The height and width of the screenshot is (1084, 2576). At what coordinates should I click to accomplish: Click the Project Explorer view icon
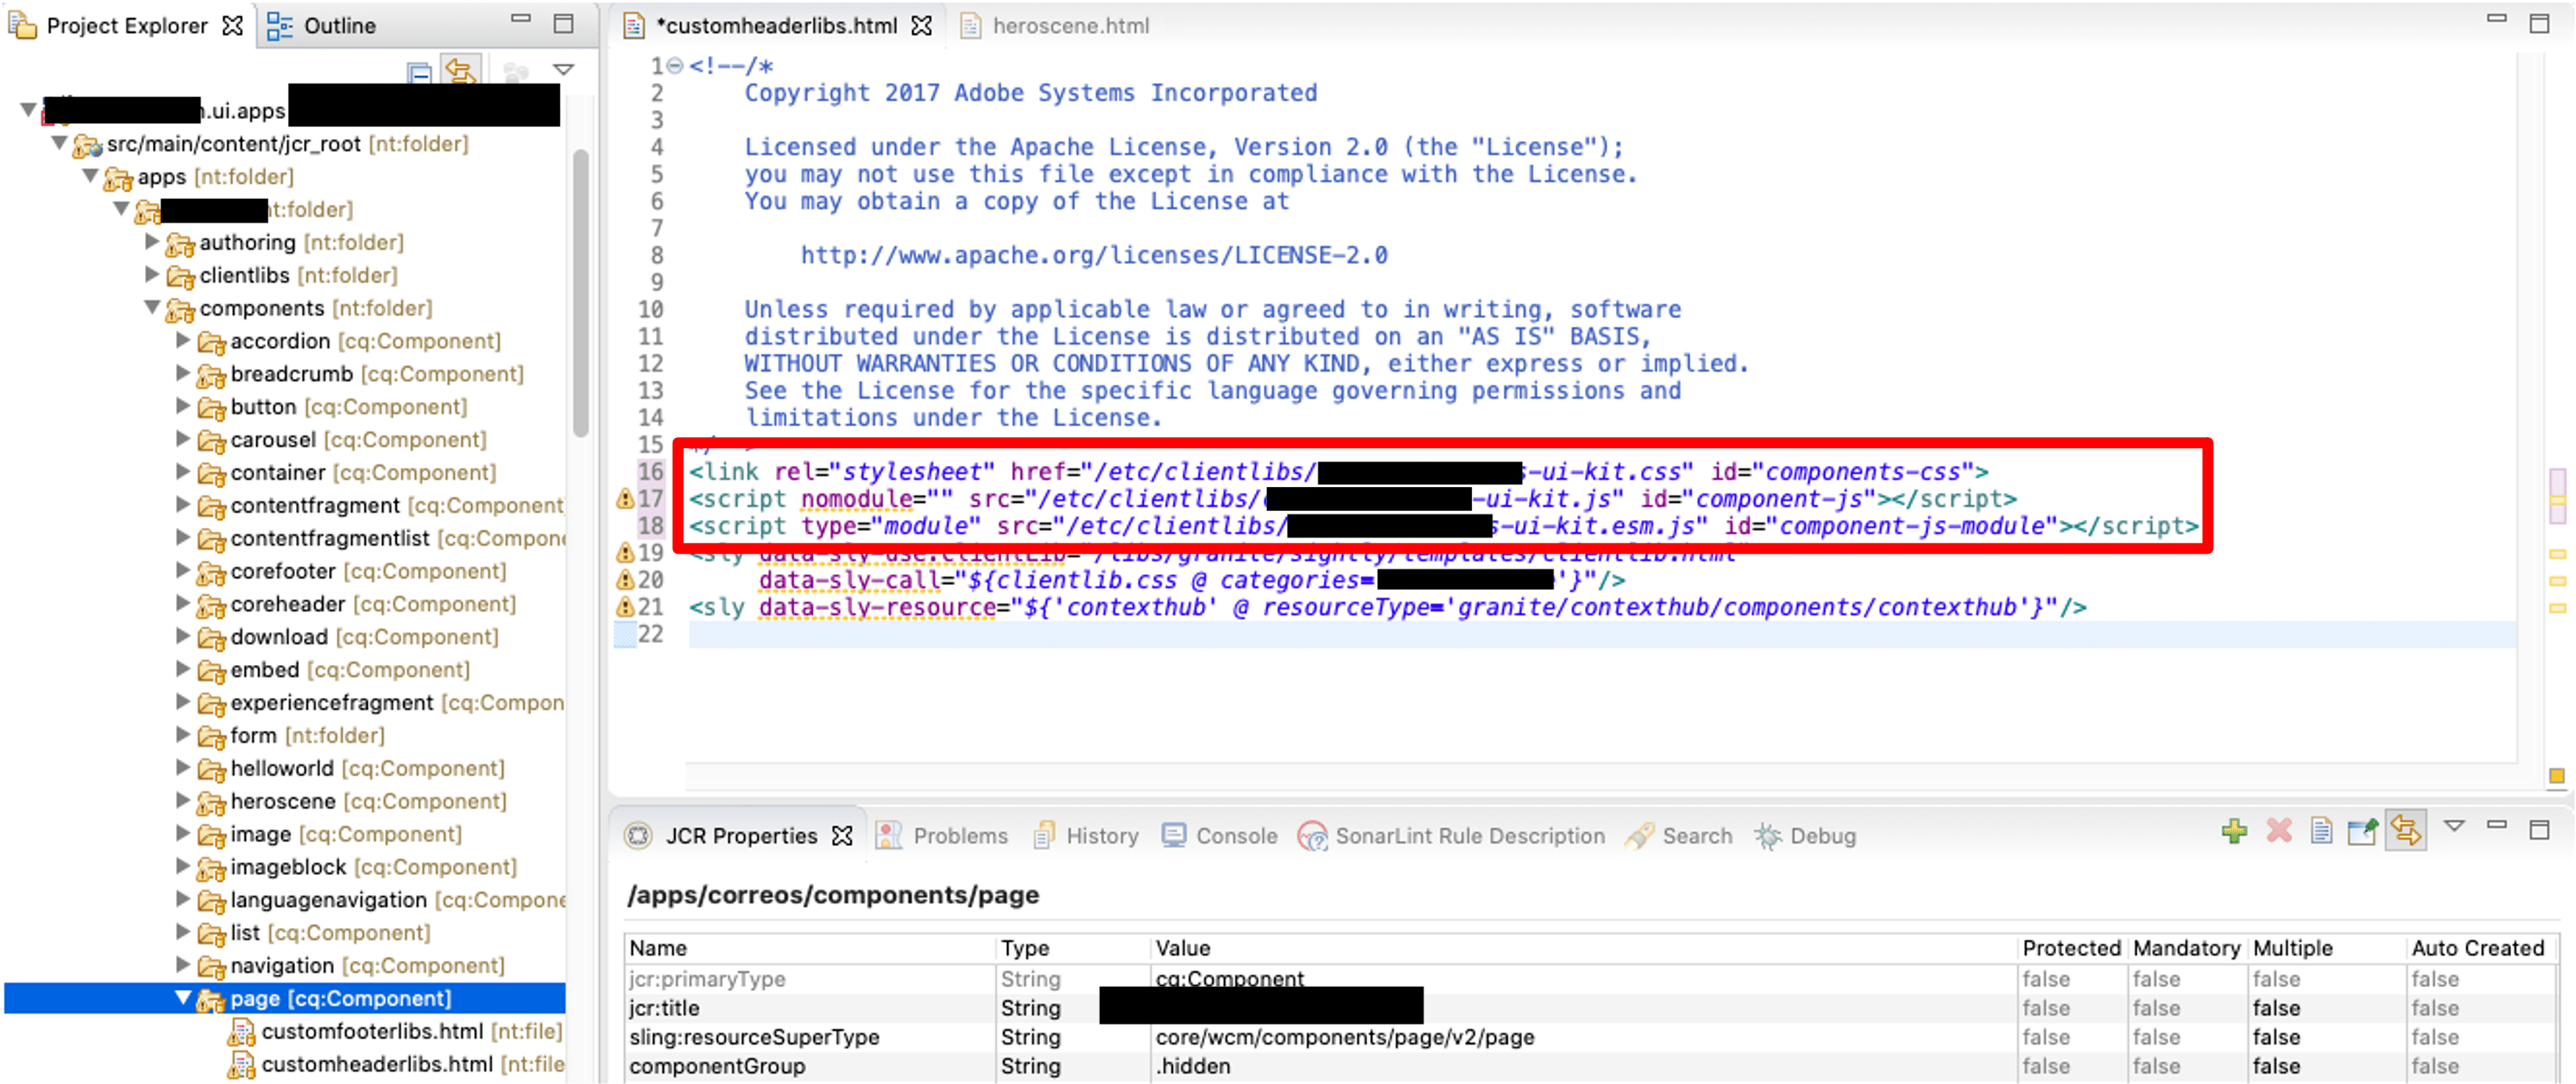(22, 25)
